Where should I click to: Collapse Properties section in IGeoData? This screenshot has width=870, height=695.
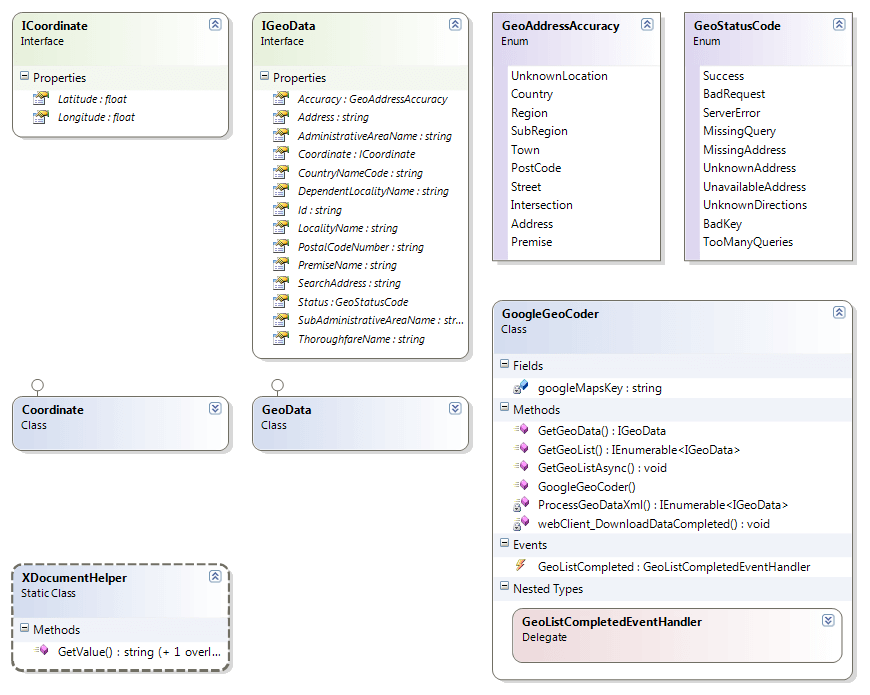coord(264,75)
